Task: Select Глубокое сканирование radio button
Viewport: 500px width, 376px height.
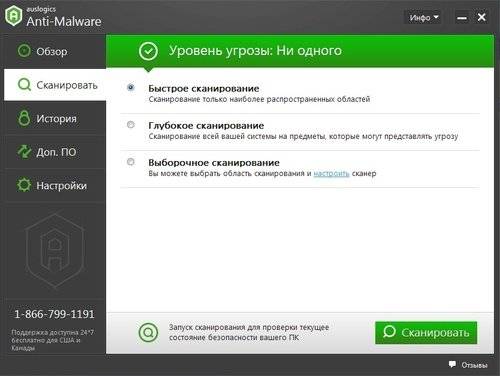Action: (x=131, y=124)
